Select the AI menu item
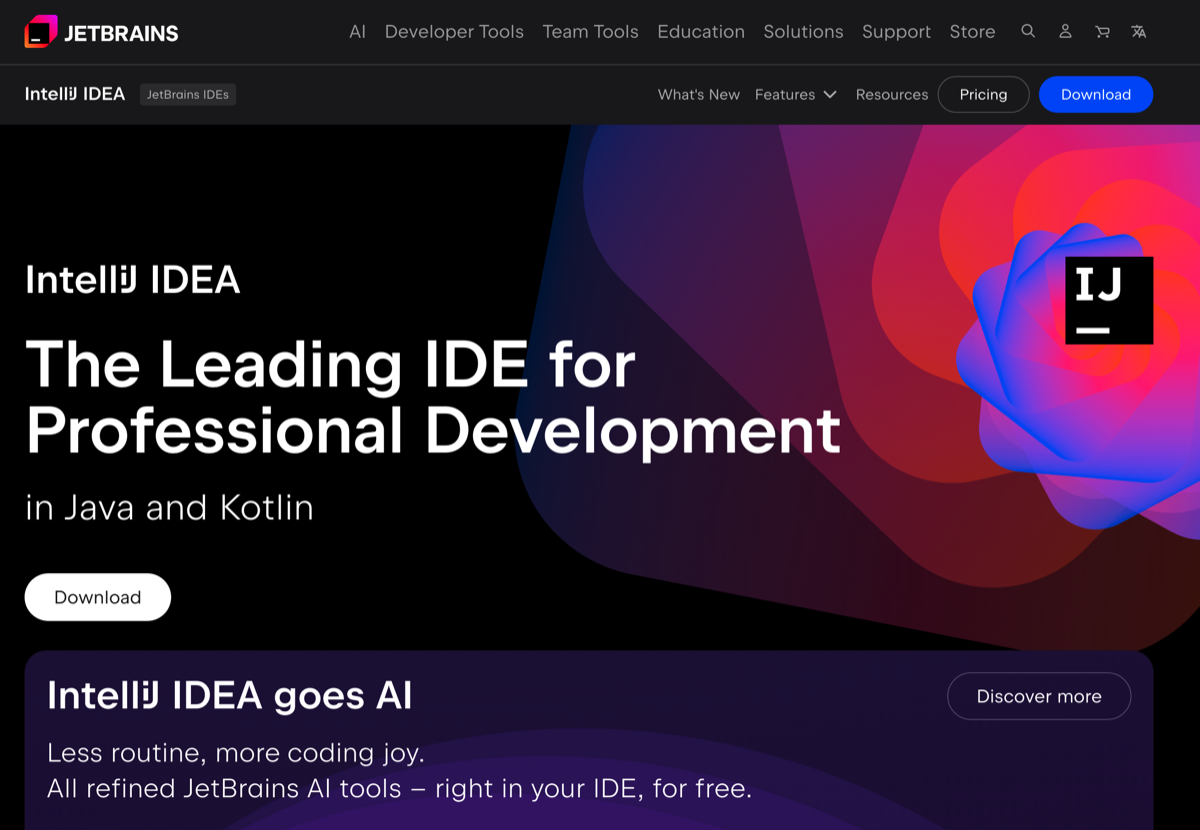 point(357,31)
